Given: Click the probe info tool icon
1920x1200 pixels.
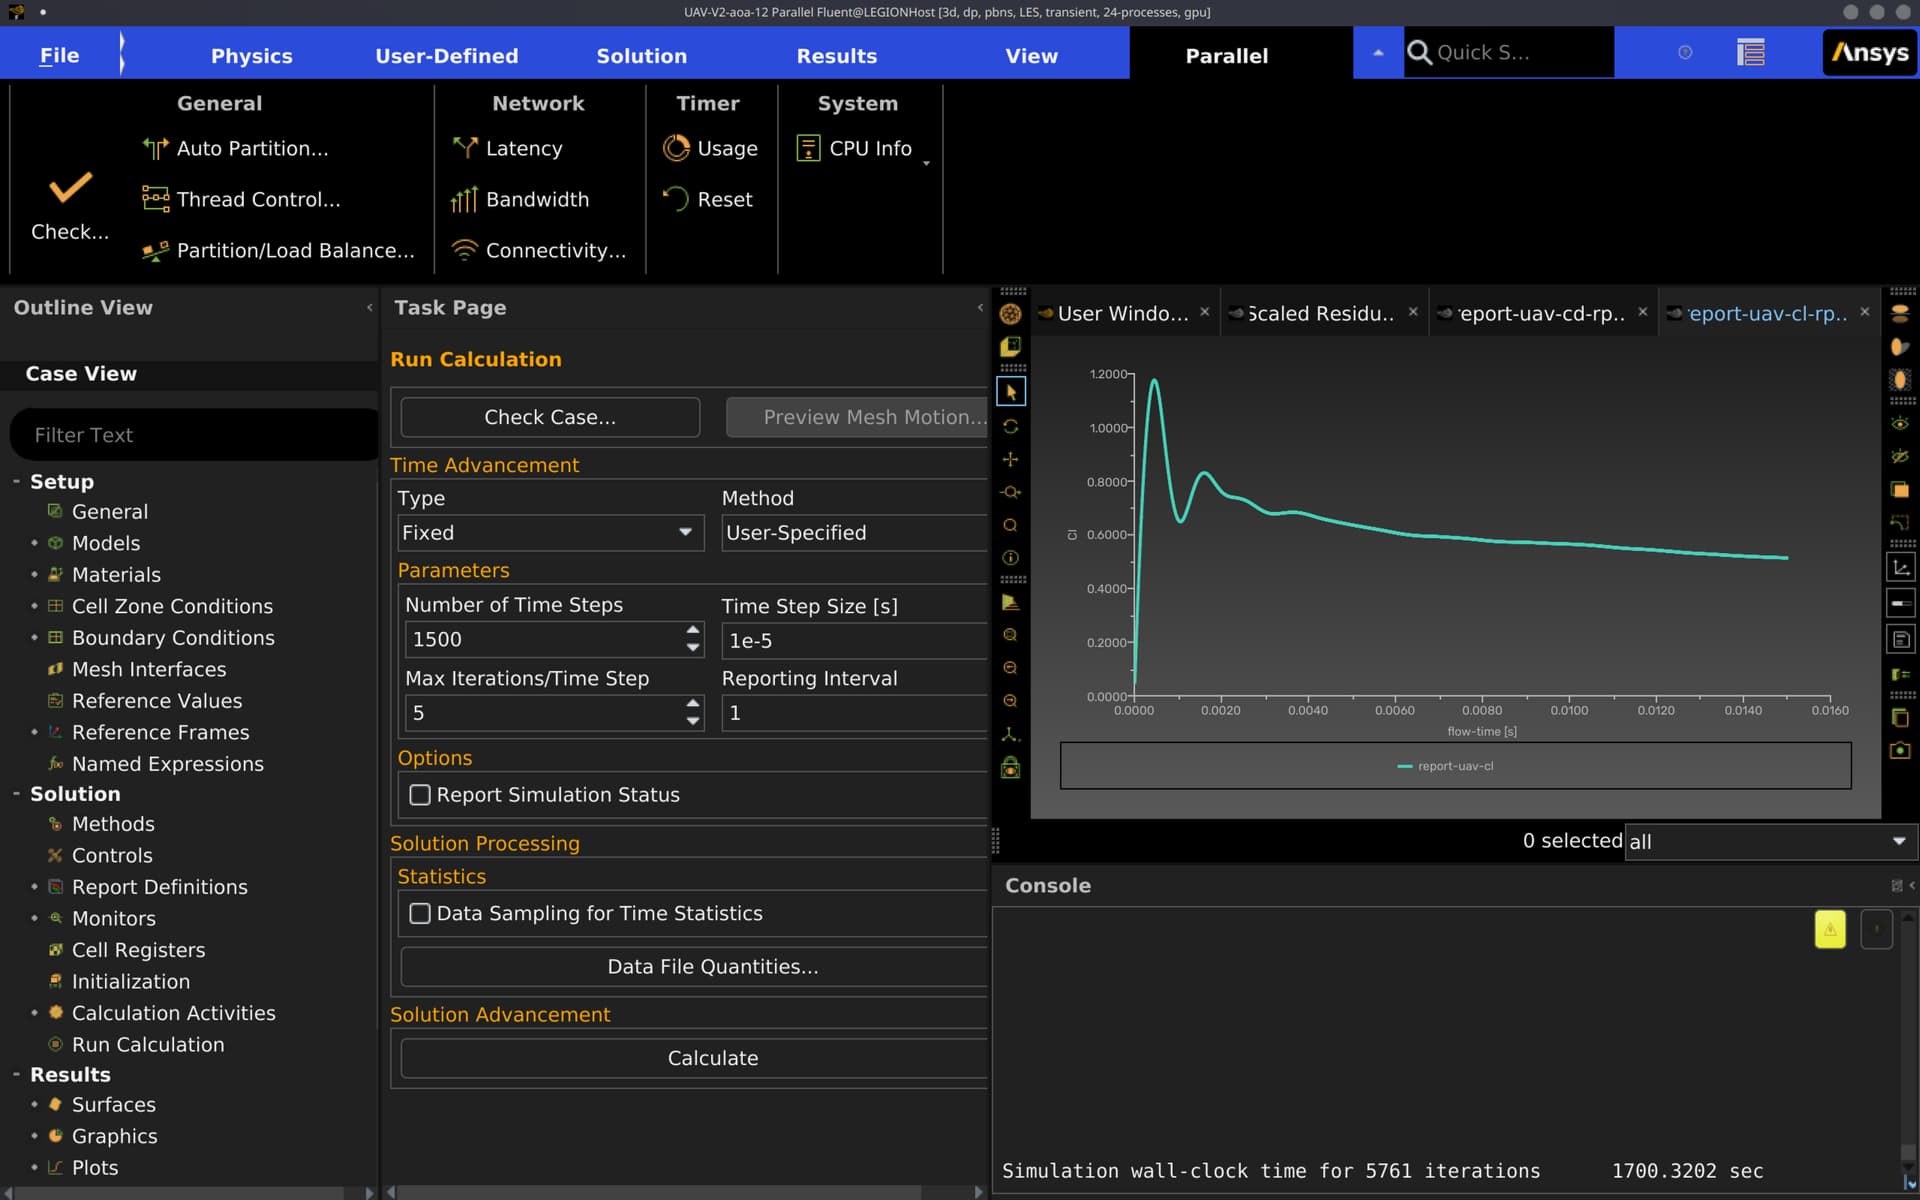Looking at the screenshot, I should [1010, 558].
